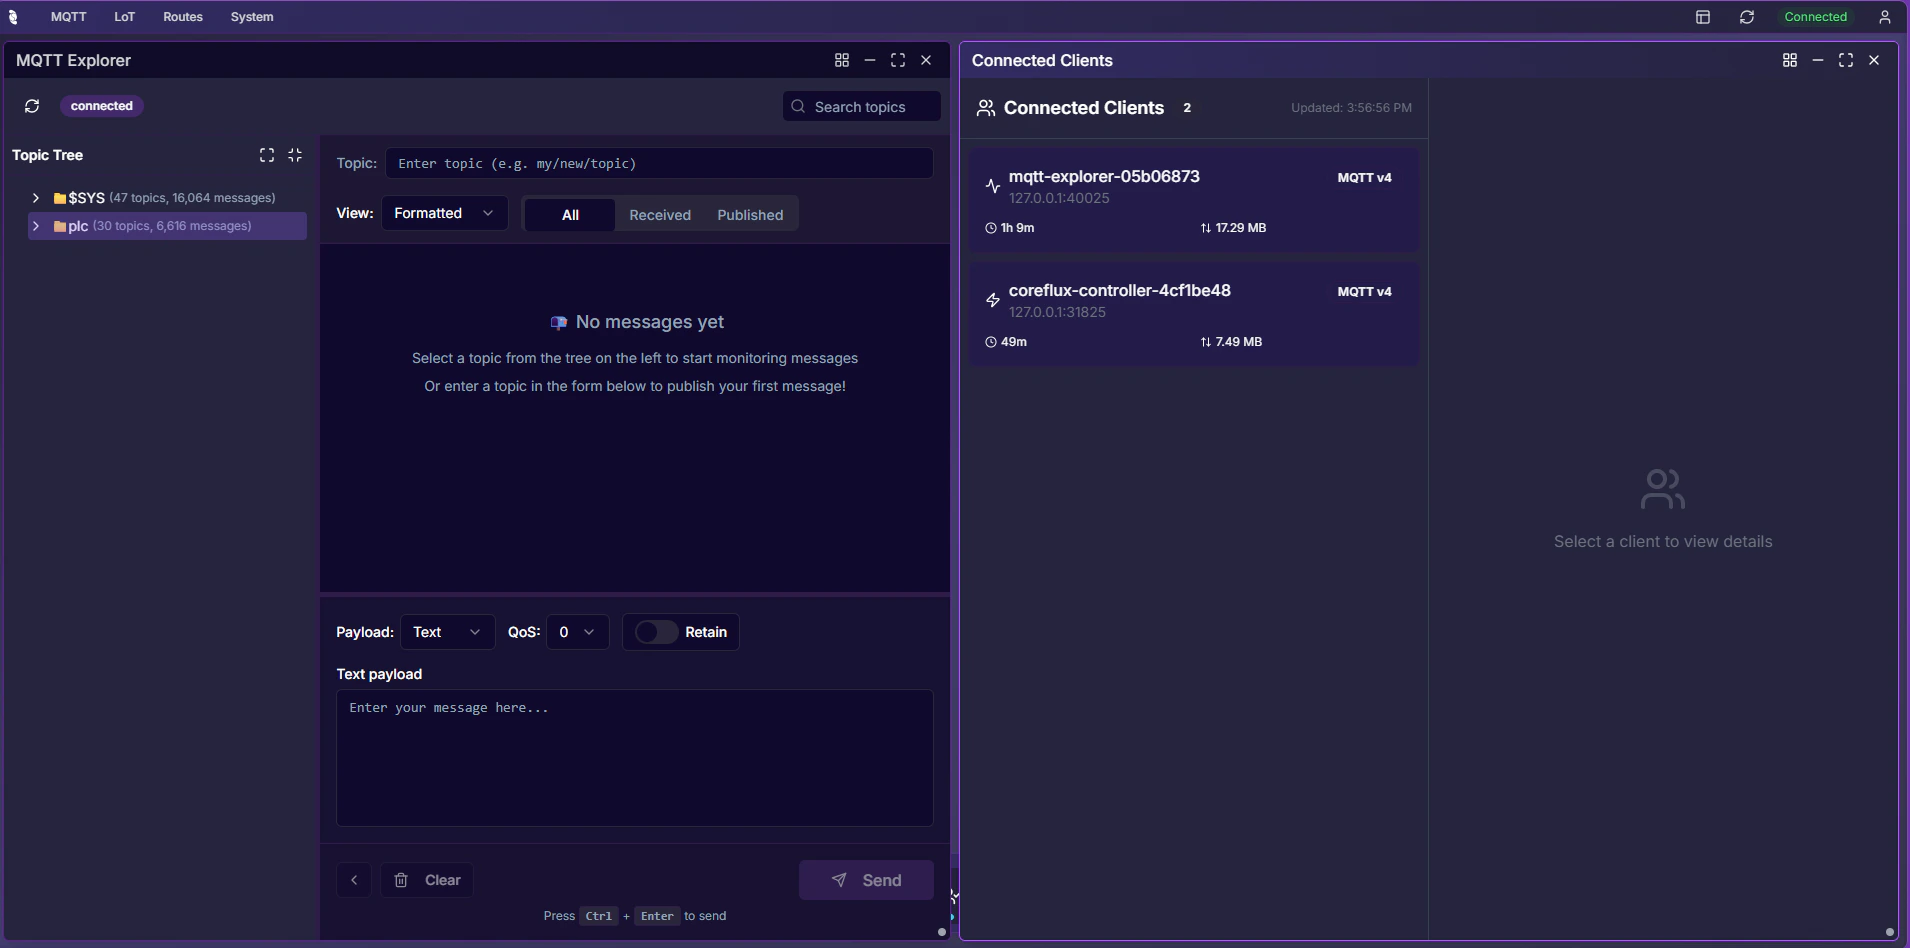The height and width of the screenshot is (948, 1910).
Task: Click the Send button
Action: [x=865, y=880]
